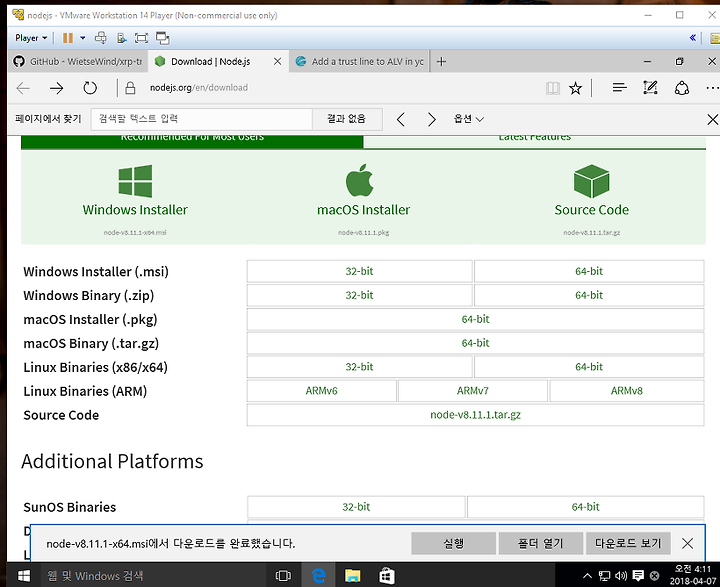This screenshot has width=720, height=587.
Task: Click the Windows search box
Action: pyautogui.click(x=152, y=576)
